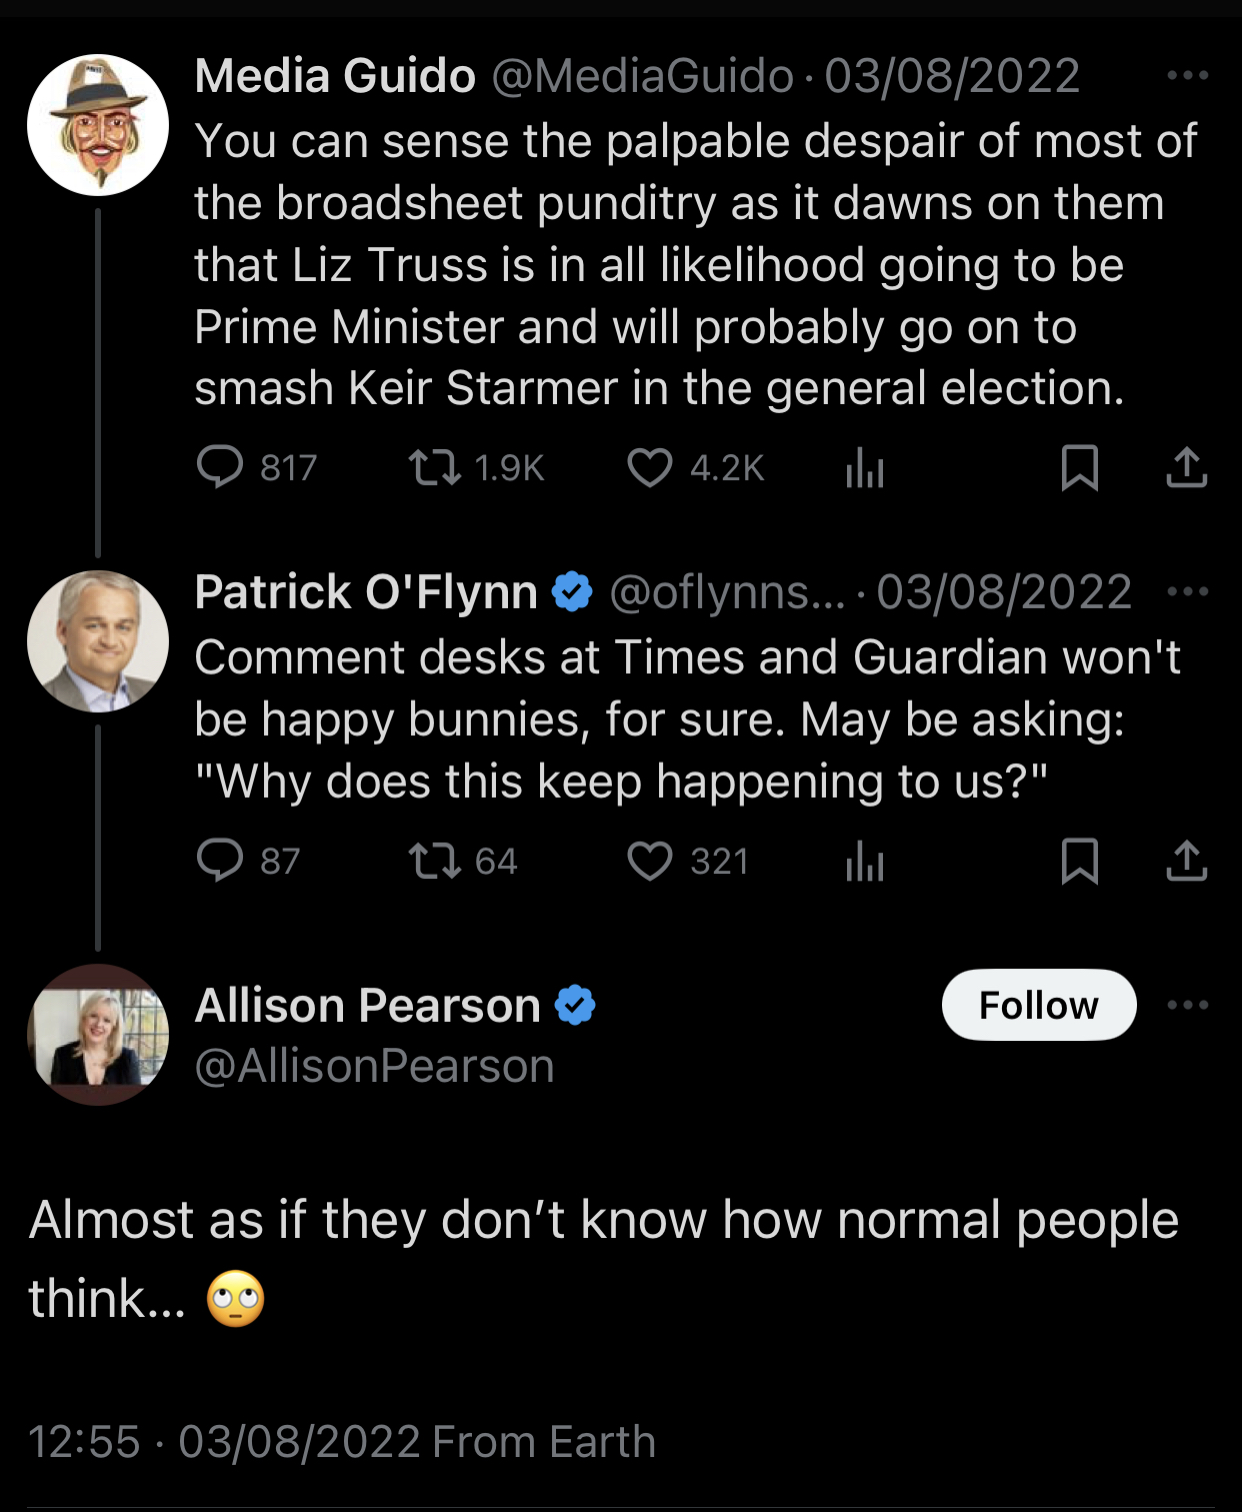The height and width of the screenshot is (1512, 1242).
Task: Retweet Media Guido's post
Action: (435, 467)
